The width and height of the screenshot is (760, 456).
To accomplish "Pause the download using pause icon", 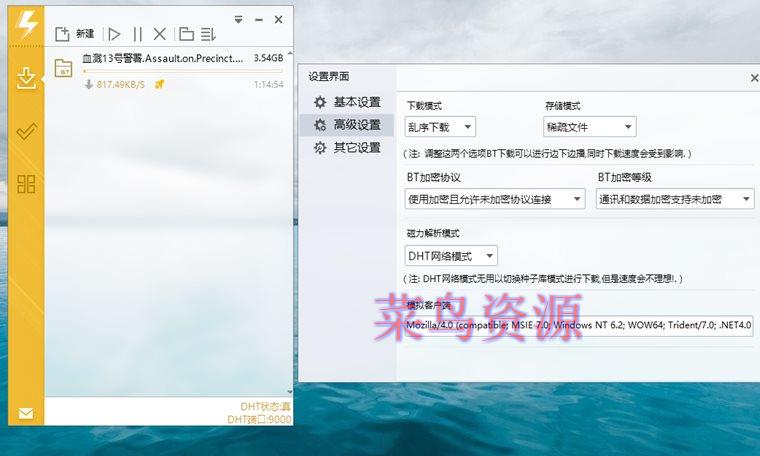I will pyautogui.click(x=137, y=34).
